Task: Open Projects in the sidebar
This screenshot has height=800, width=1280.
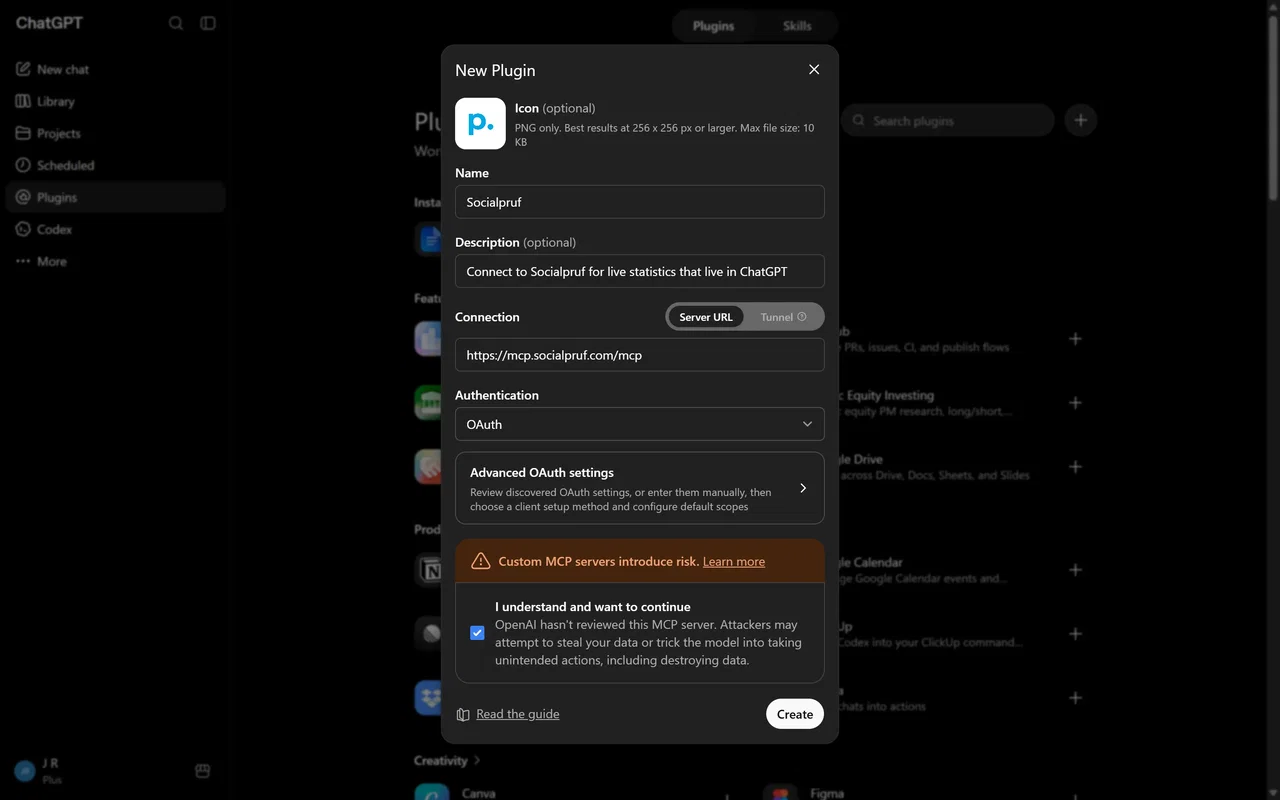Action: click(x=115, y=133)
